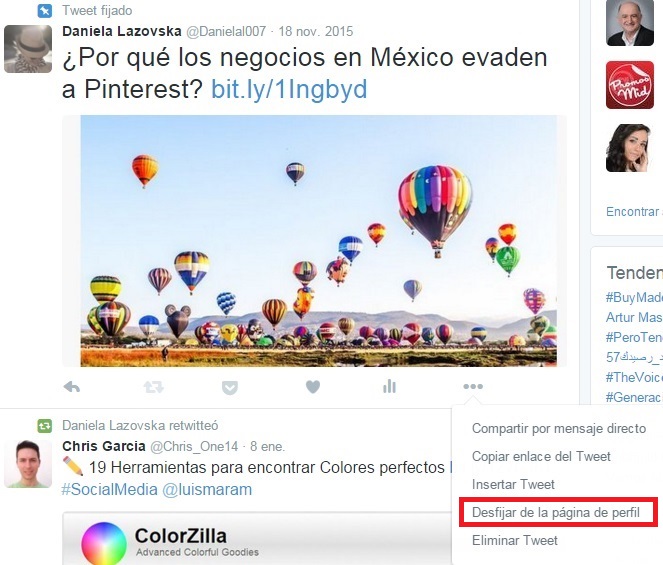Click Daniela Lazovska's hat avatar

click(x=28, y=49)
